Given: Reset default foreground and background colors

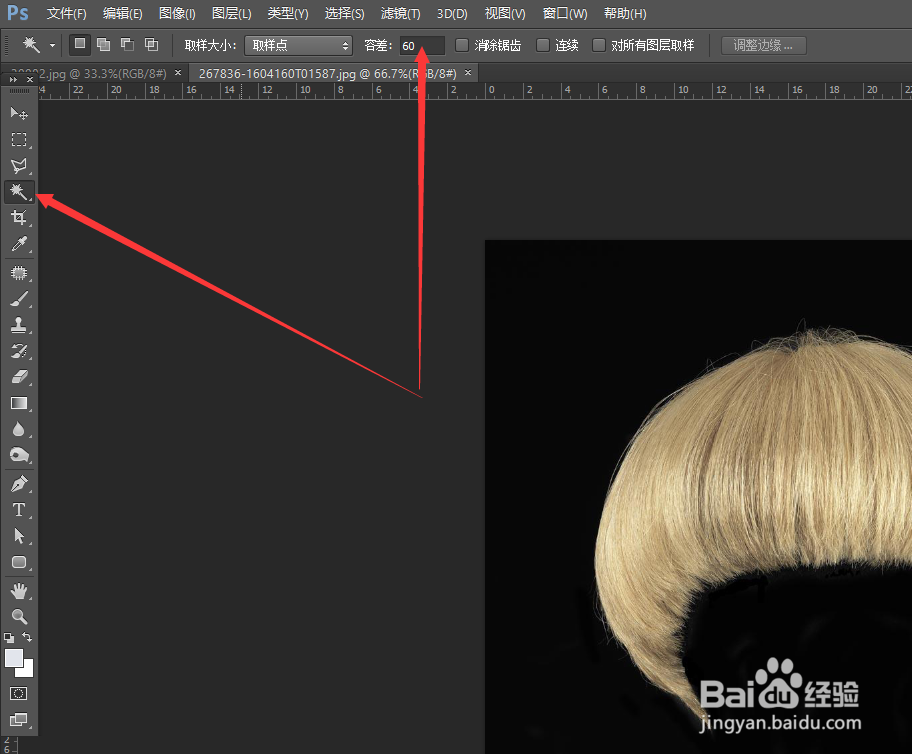Looking at the screenshot, I should coord(9,638).
